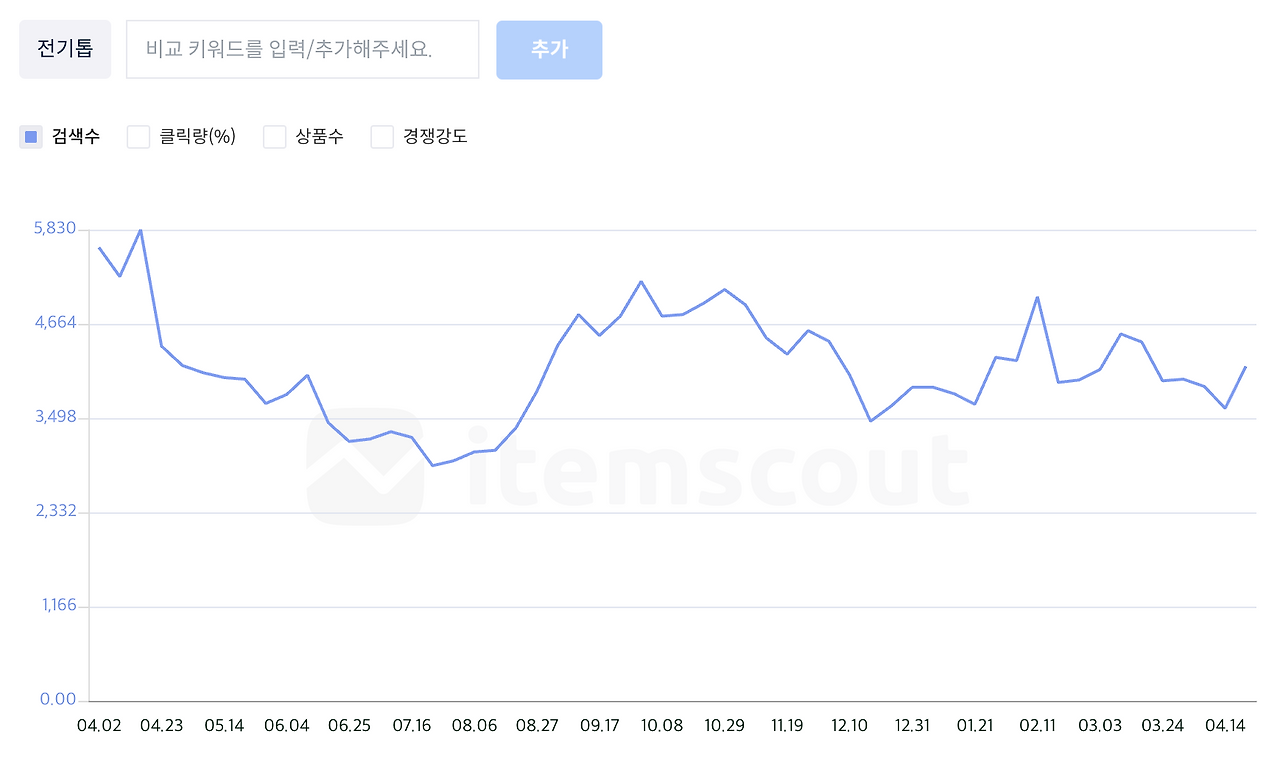
Task: Click the 추가 button to add keyword
Action: pos(548,49)
